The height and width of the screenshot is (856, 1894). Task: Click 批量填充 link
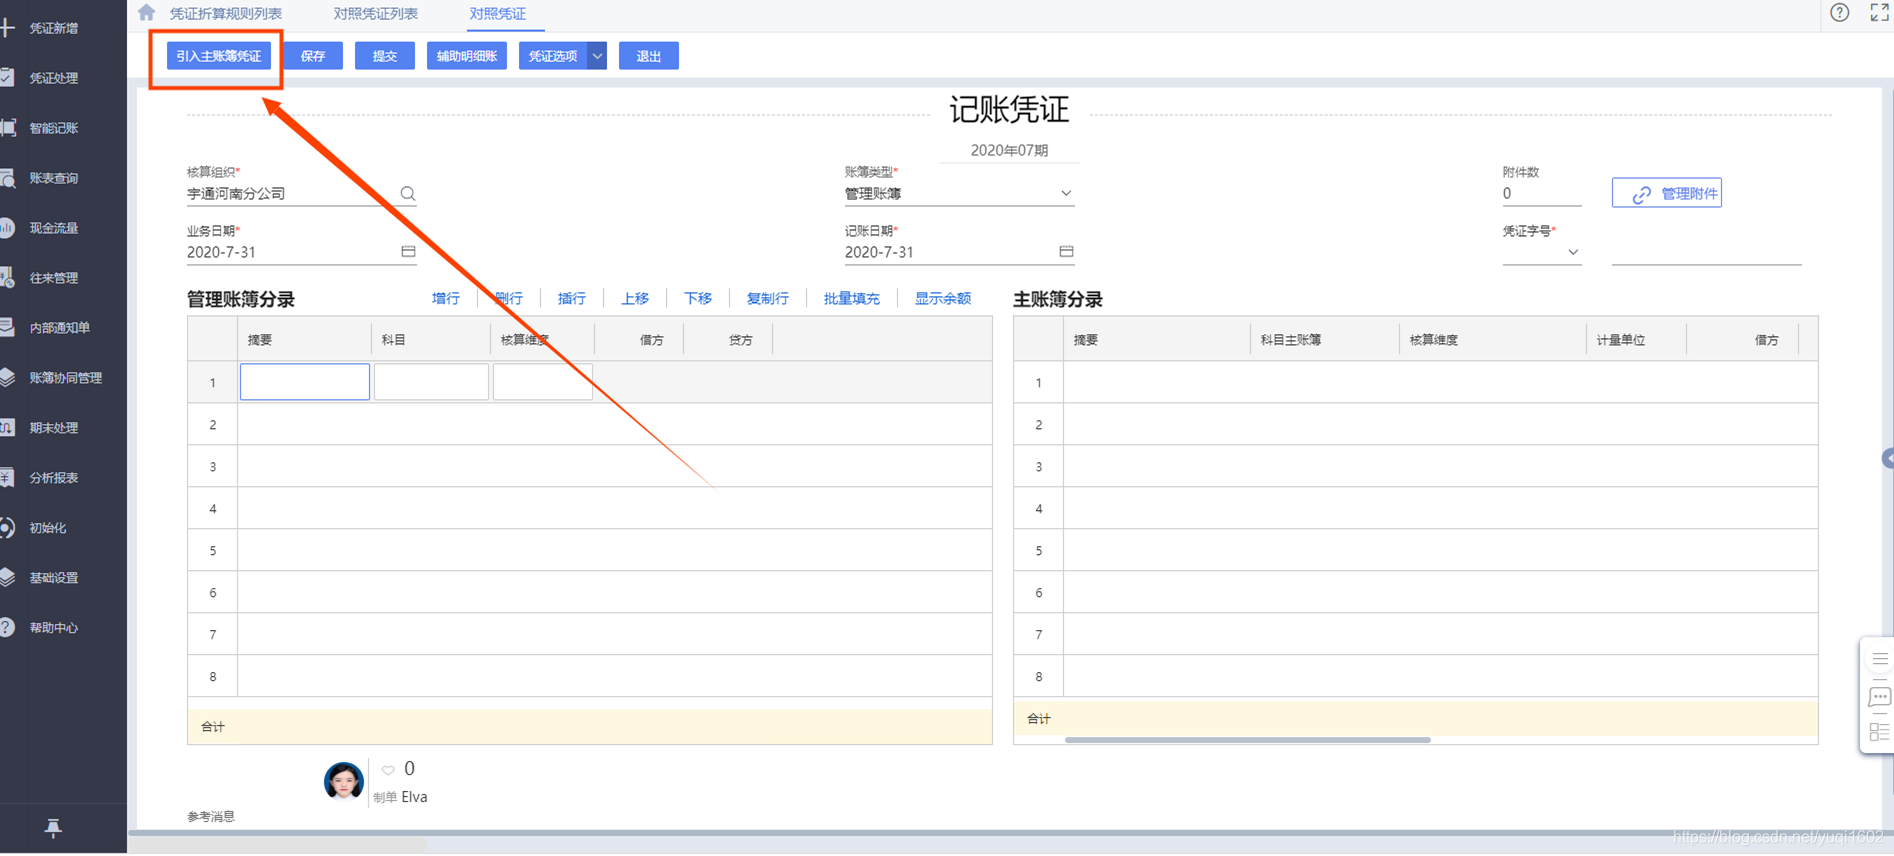[852, 298]
